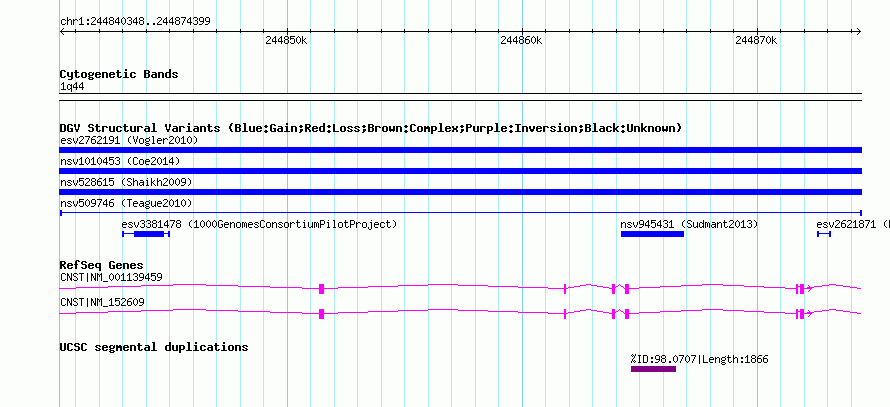Select the nsv1010453 (Coe2014) variant bar
Screen dimensions: 890x407
pos(460,171)
